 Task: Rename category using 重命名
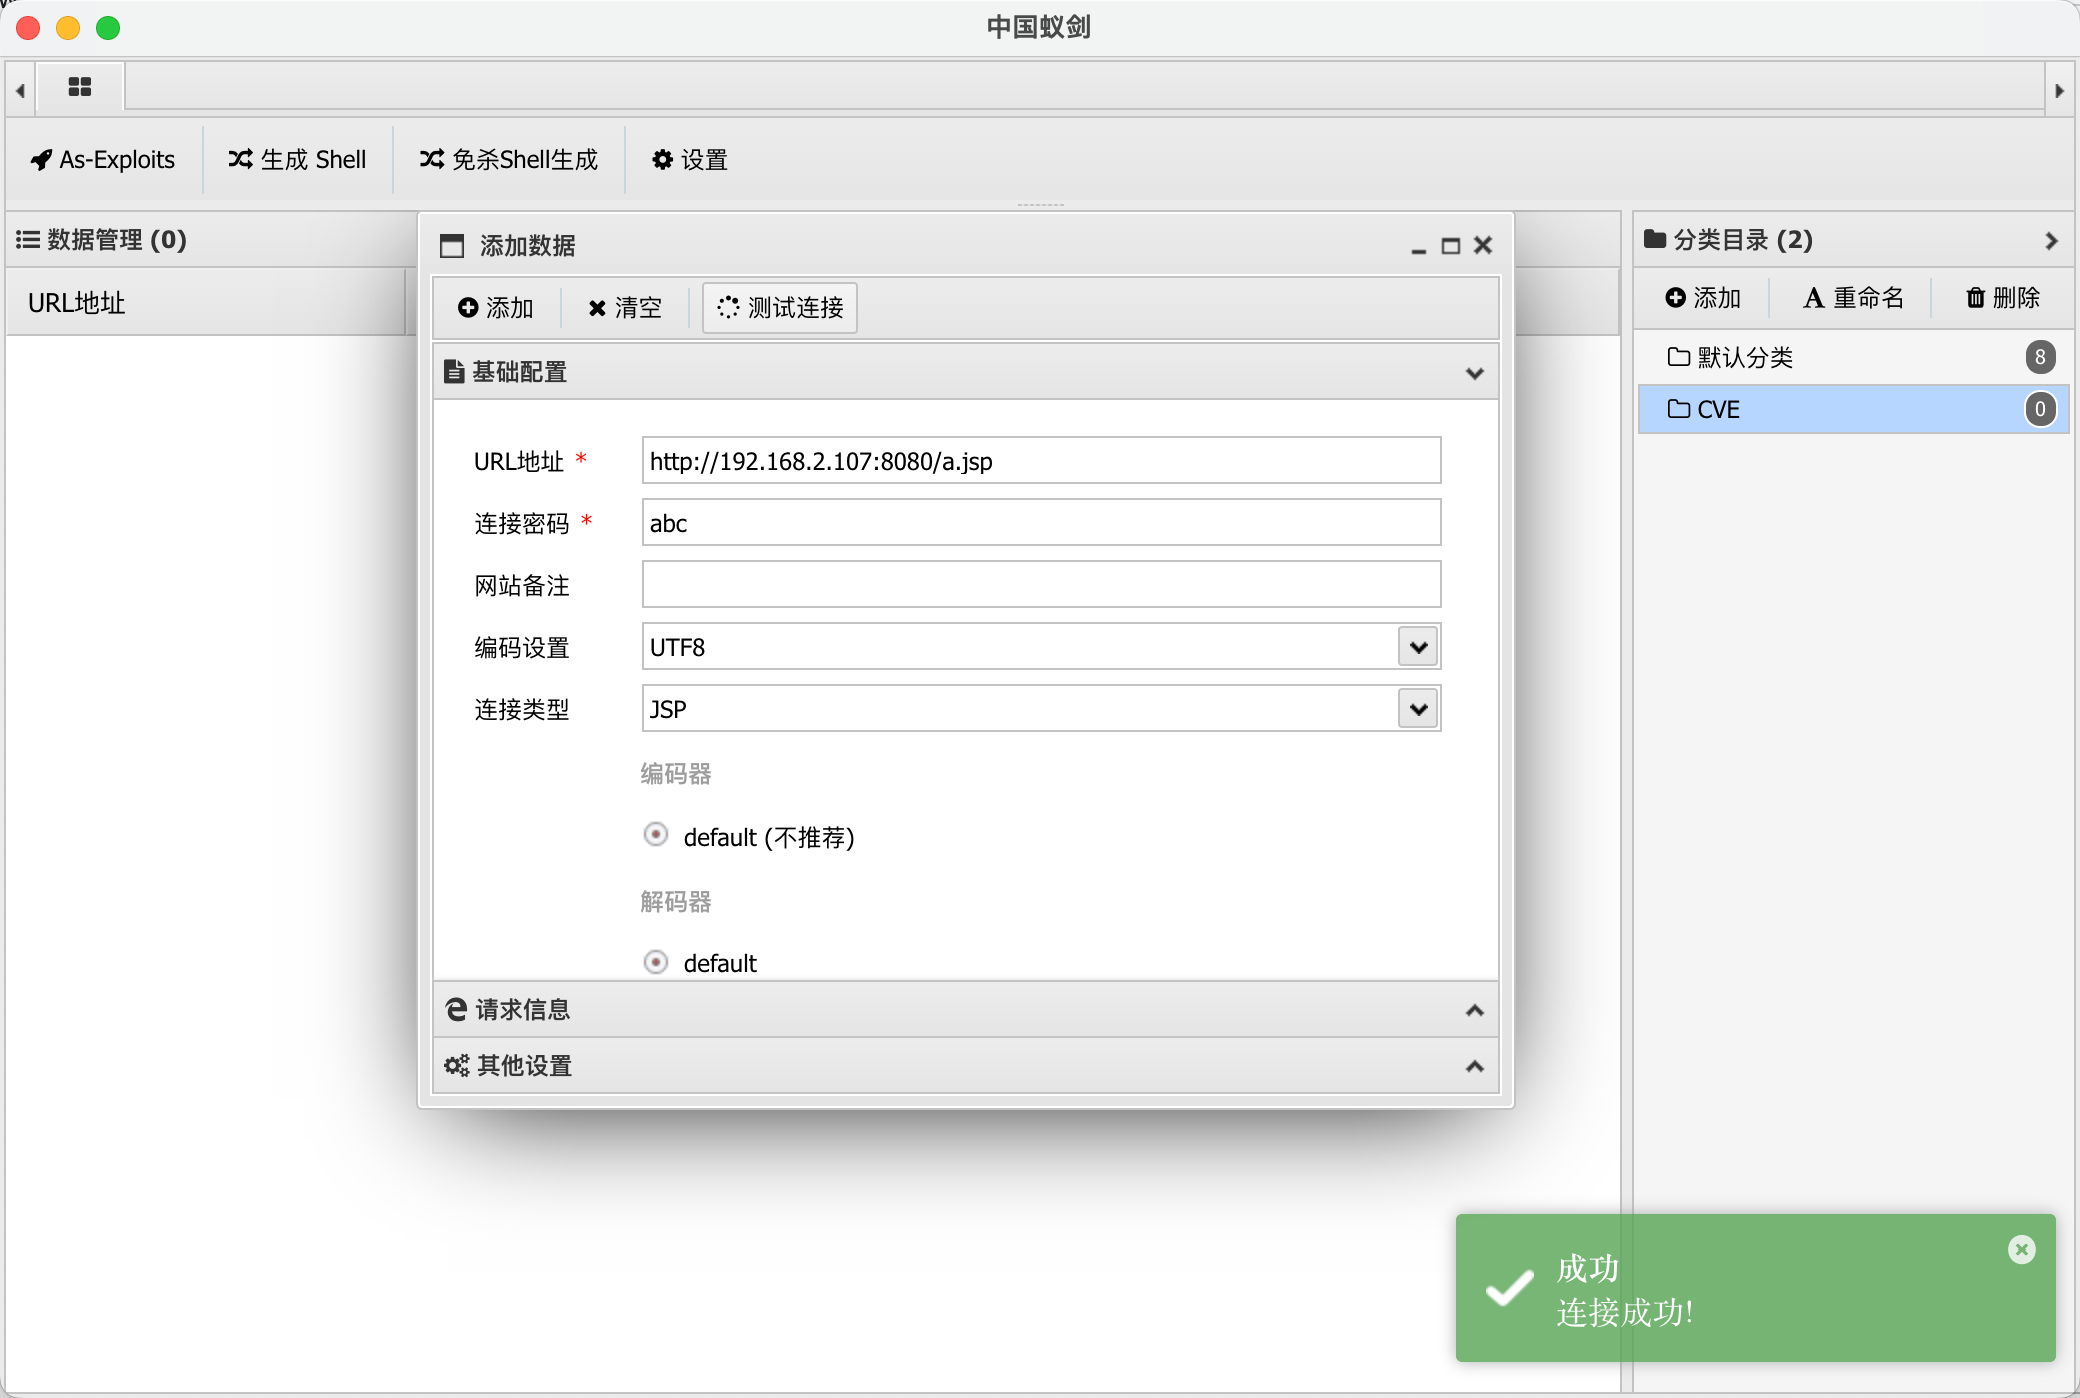(1853, 298)
